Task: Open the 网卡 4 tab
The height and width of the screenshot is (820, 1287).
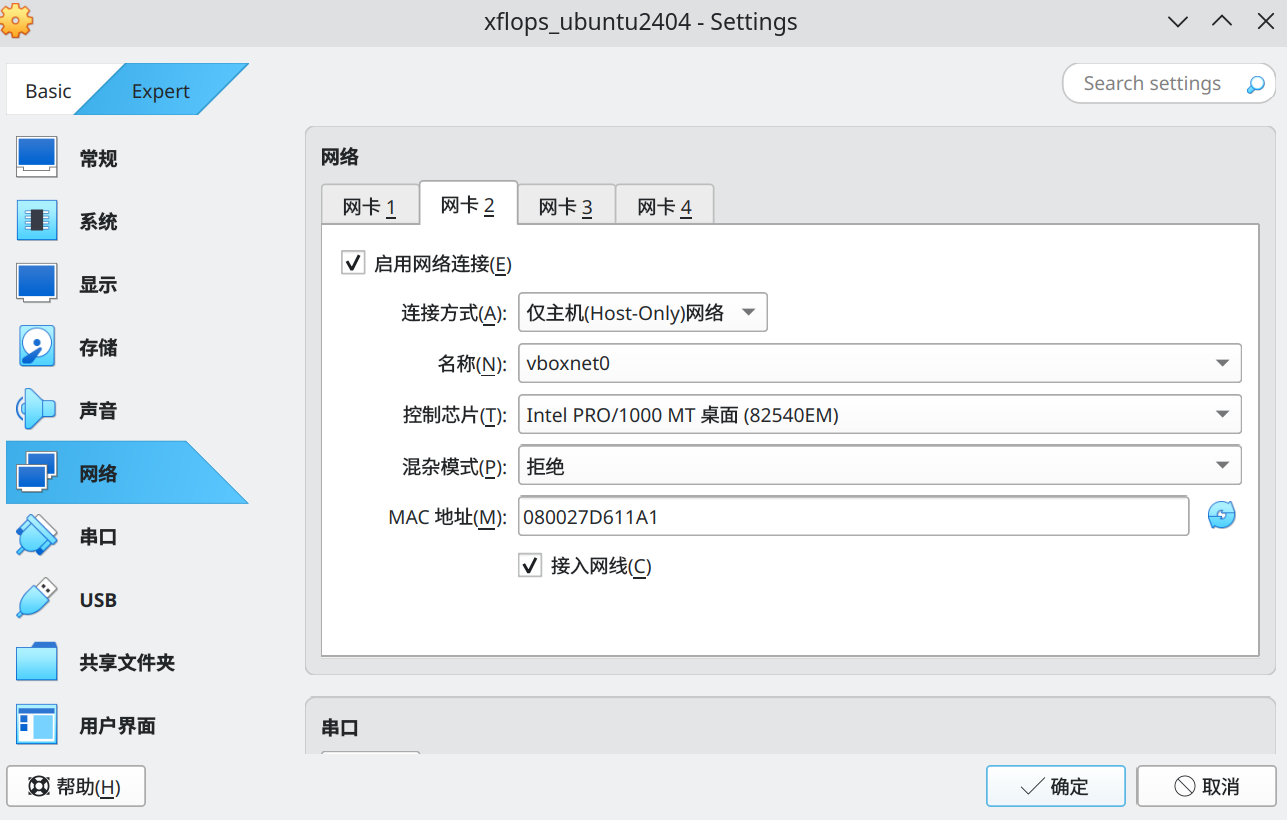Action: pos(664,207)
